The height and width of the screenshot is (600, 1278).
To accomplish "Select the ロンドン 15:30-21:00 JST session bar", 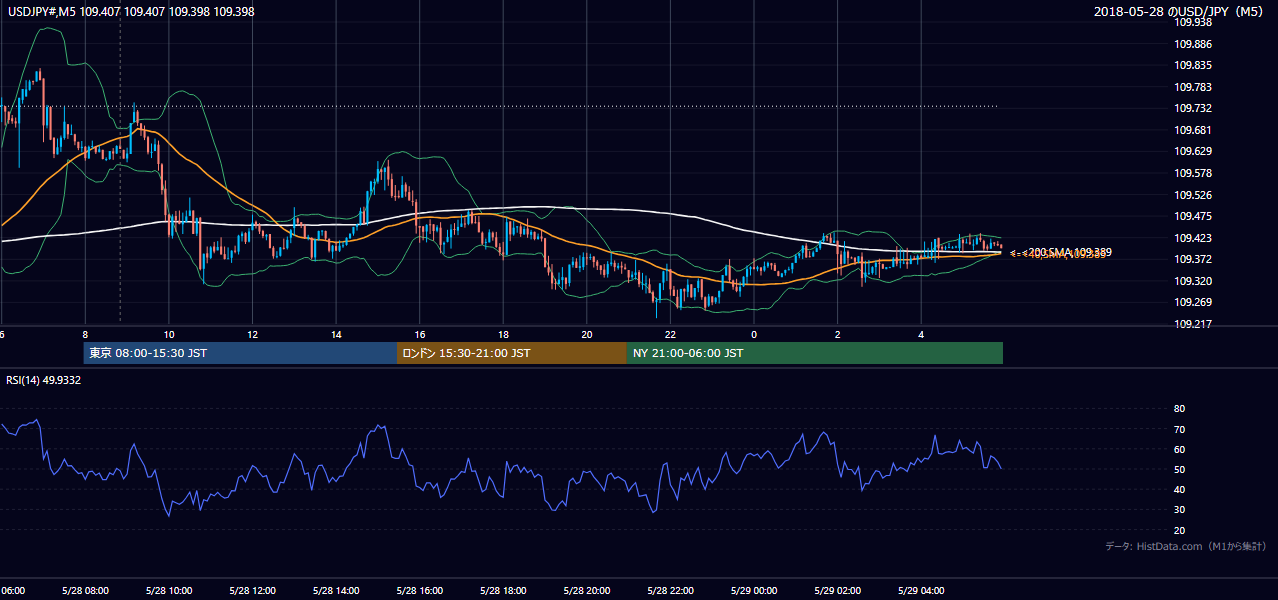I will pos(512,353).
